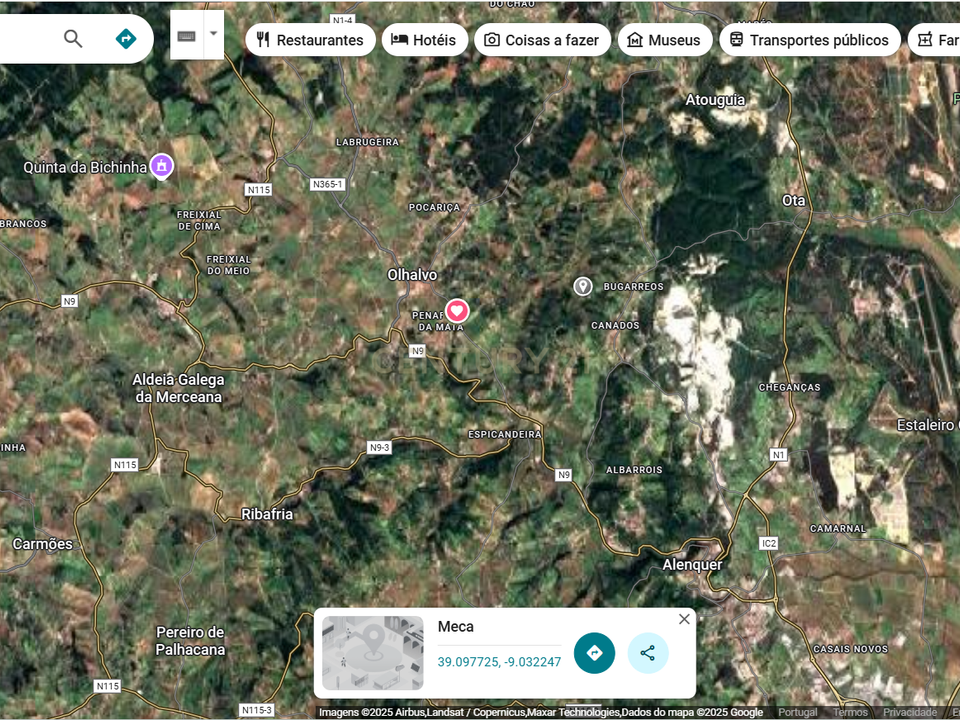Share the Meca location
Viewport: 960px width, 720px height.
tap(648, 653)
